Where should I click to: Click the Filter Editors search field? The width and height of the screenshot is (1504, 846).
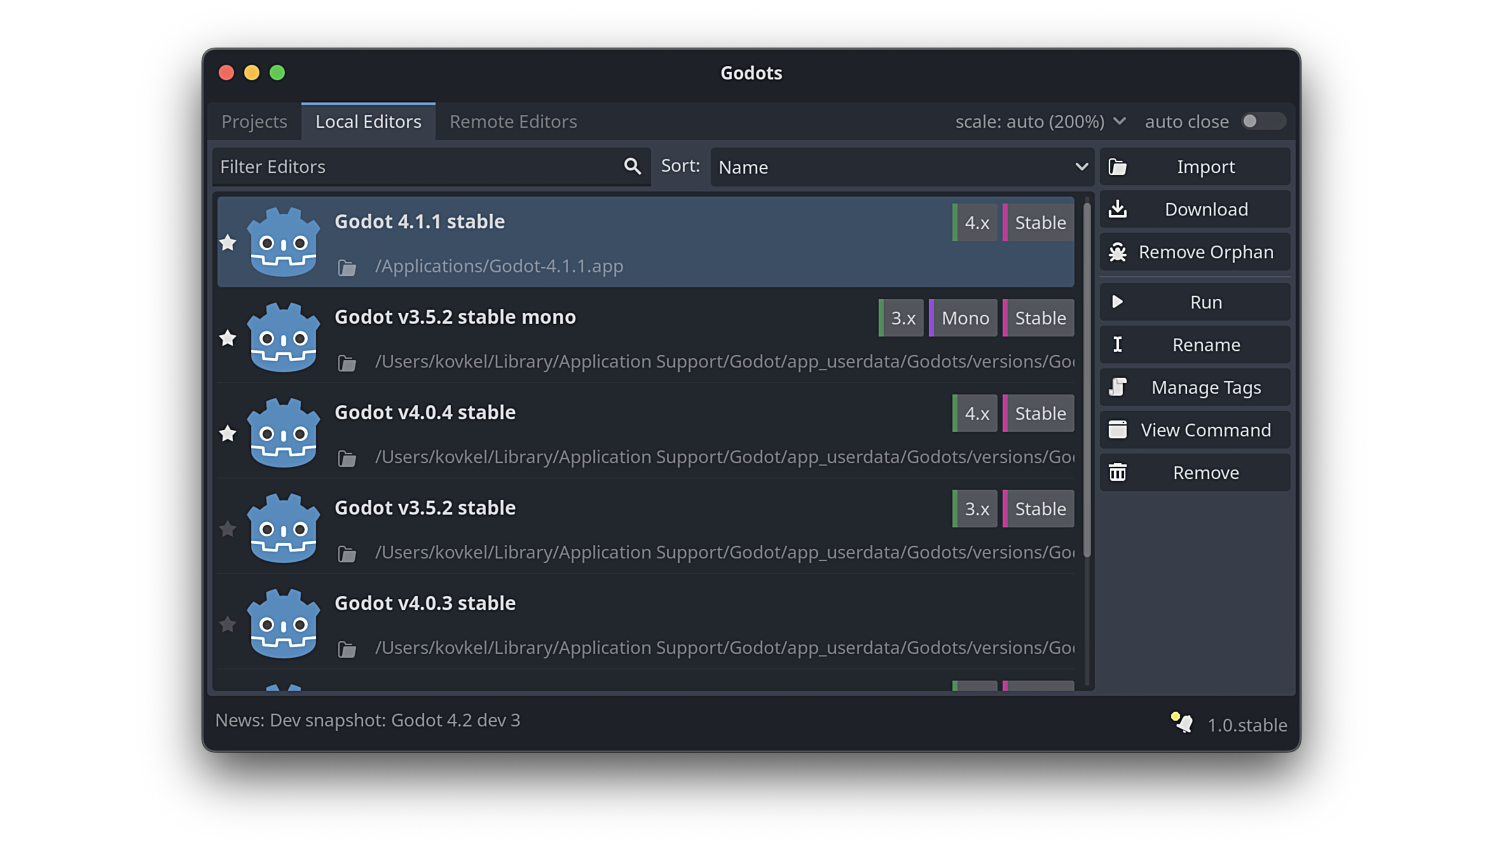(431, 167)
